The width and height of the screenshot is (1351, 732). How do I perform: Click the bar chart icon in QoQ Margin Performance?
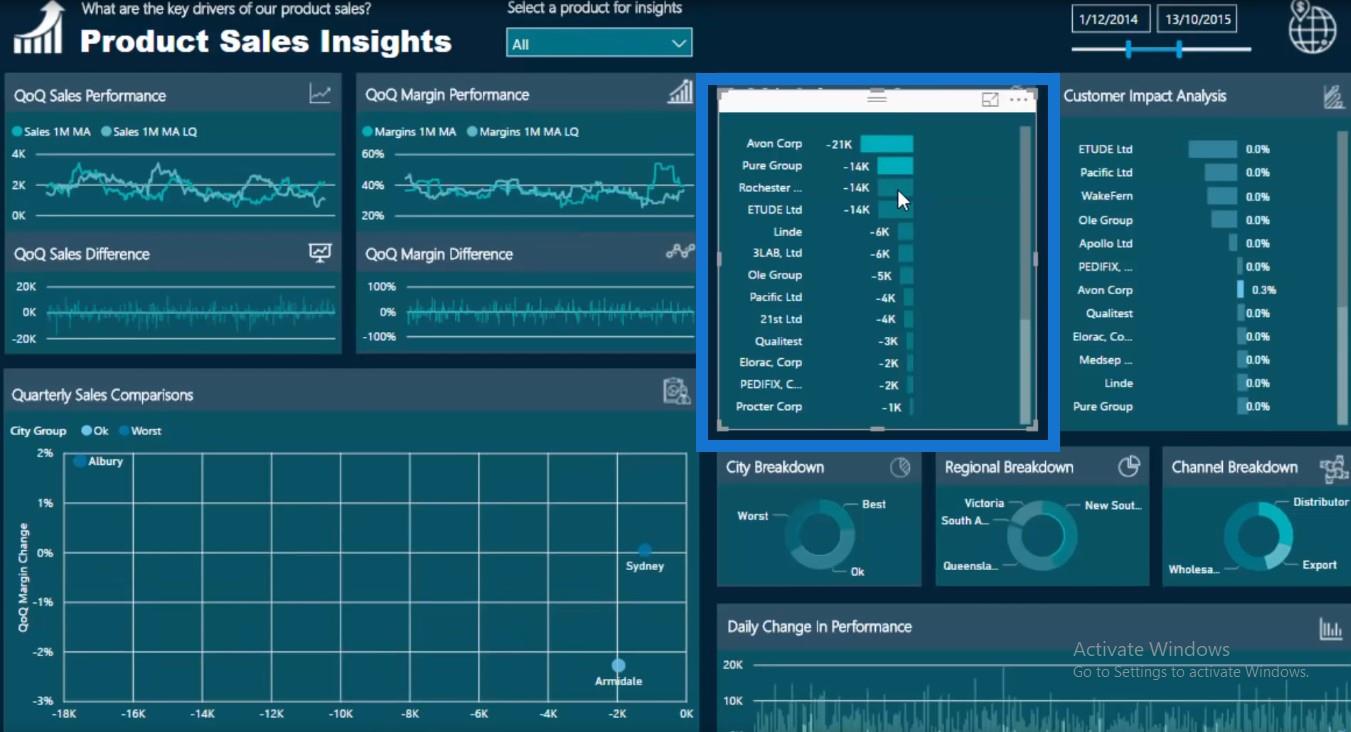(680, 93)
